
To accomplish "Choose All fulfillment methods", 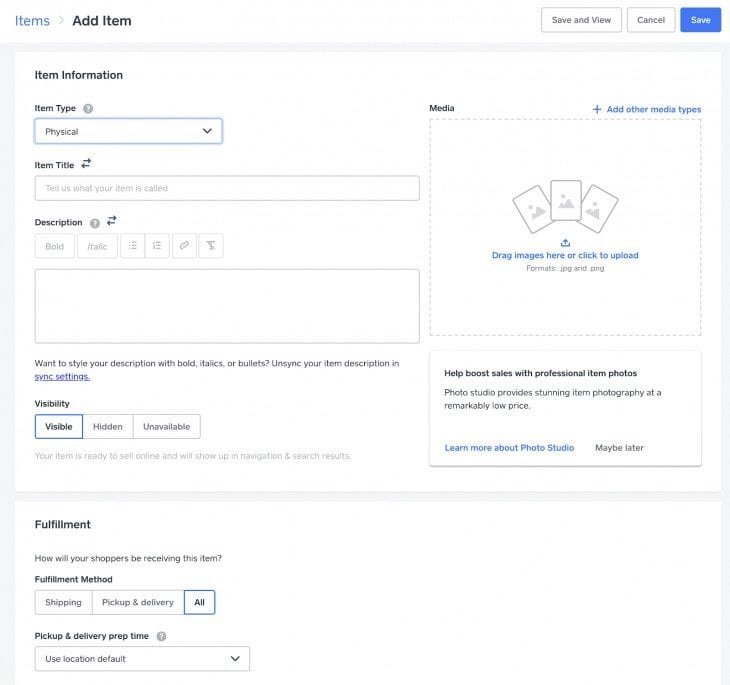I will tap(200, 603).
